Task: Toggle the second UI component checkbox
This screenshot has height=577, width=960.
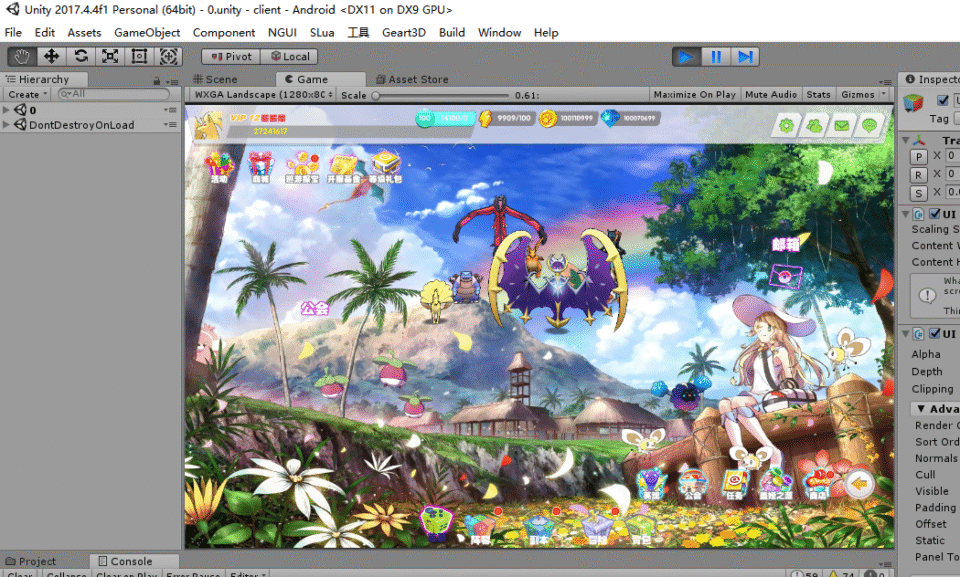Action: point(934,334)
